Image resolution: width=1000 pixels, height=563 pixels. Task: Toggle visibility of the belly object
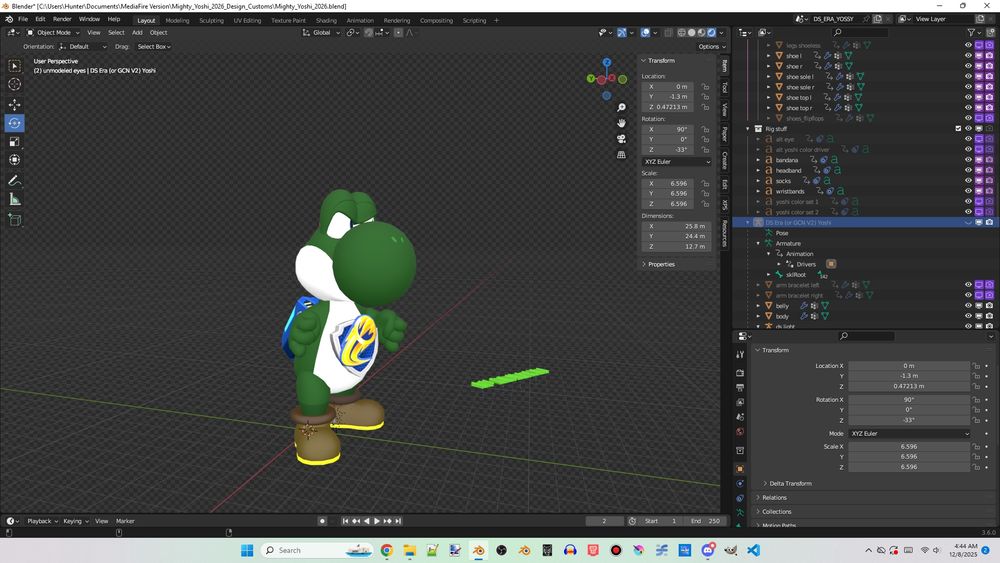[968, 306]
